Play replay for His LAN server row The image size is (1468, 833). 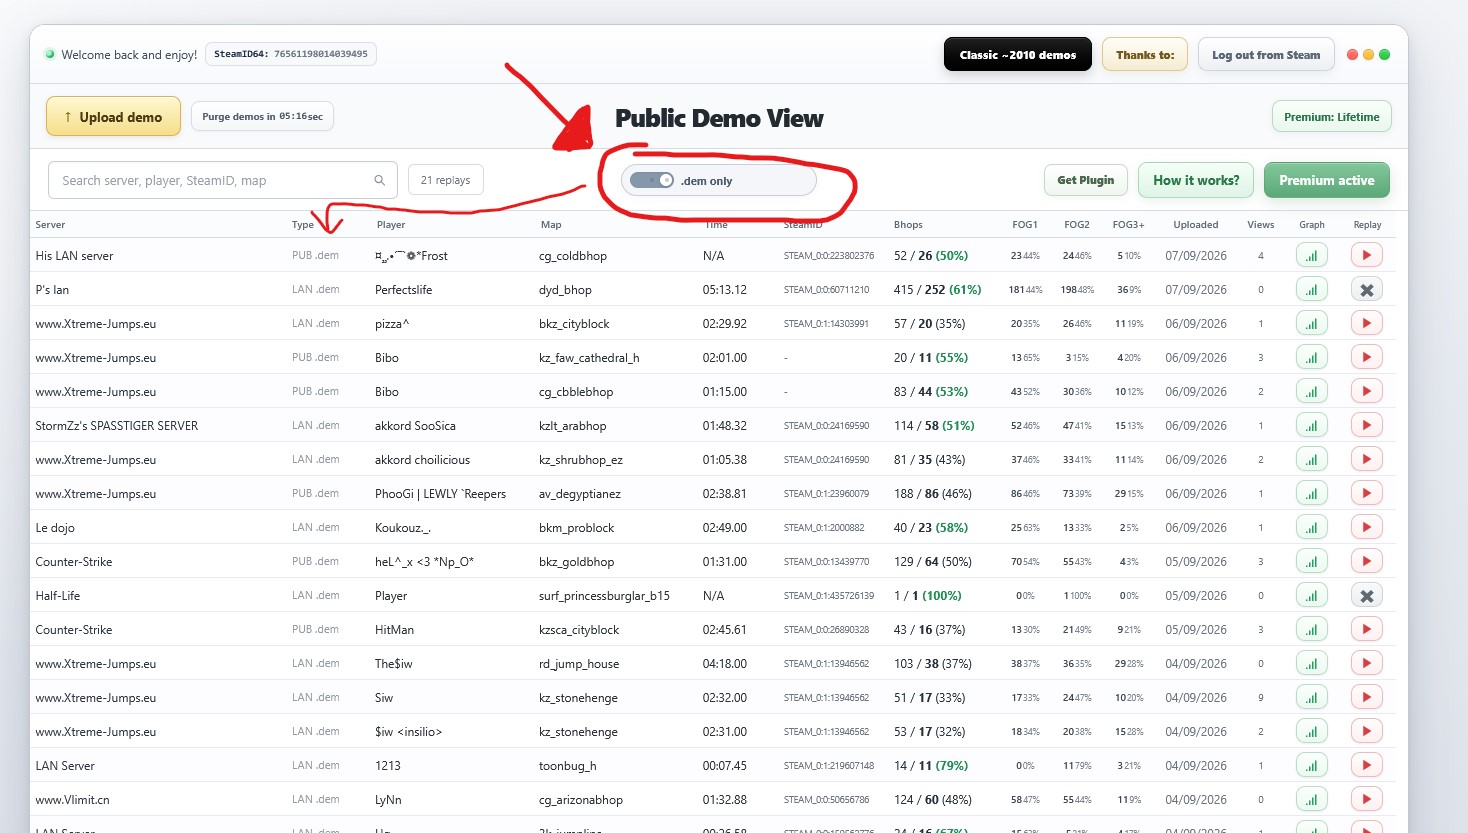click(x=1366, y=256)
